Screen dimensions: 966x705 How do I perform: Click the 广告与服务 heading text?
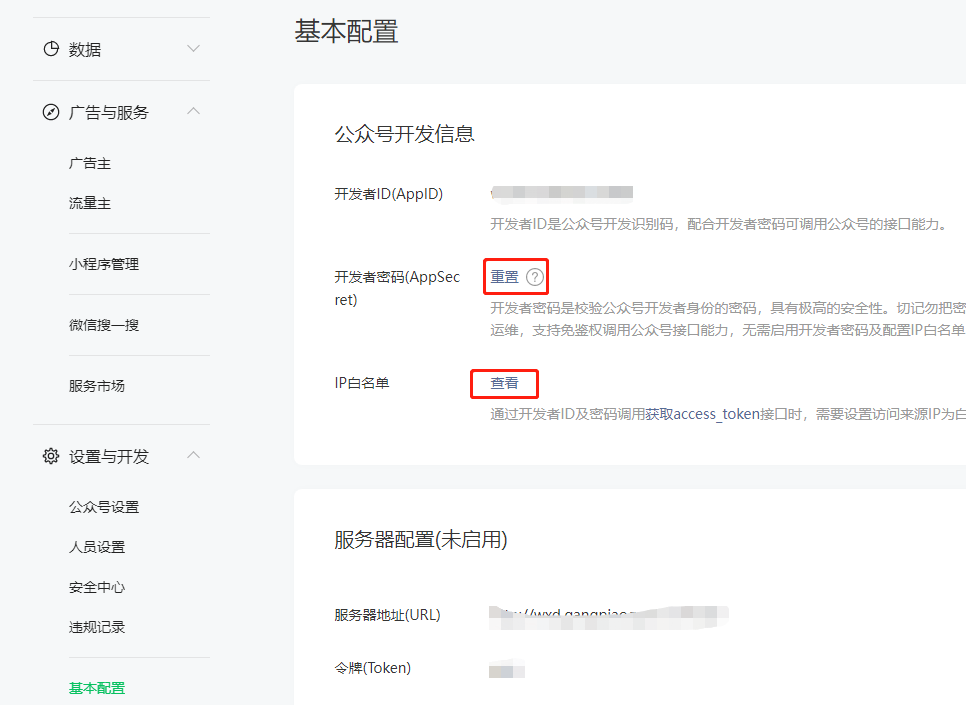click(109, 113)
